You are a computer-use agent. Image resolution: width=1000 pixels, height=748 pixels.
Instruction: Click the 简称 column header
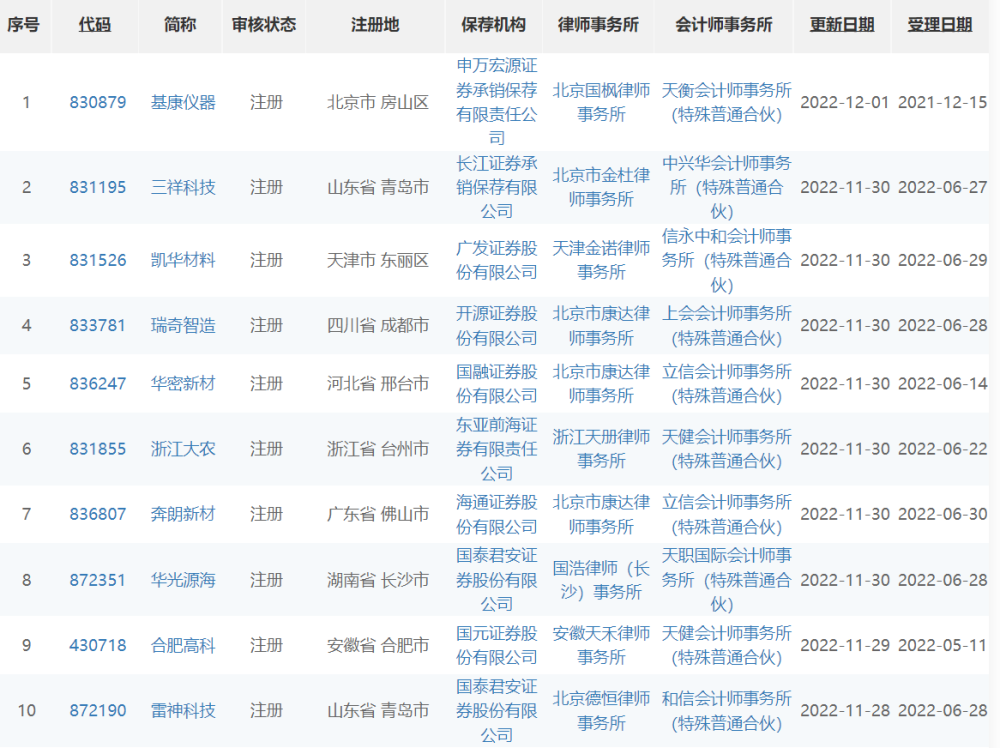point(180,25)
